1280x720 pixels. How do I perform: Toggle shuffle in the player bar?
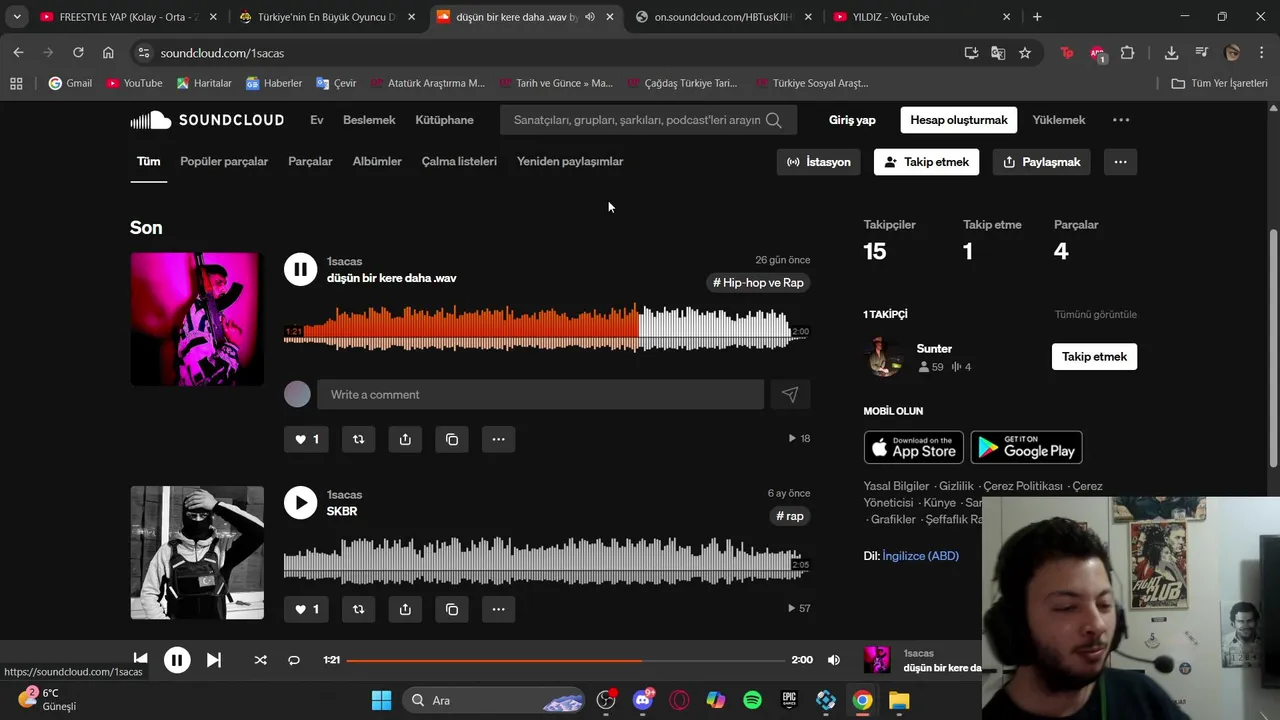tap(261, 660)
